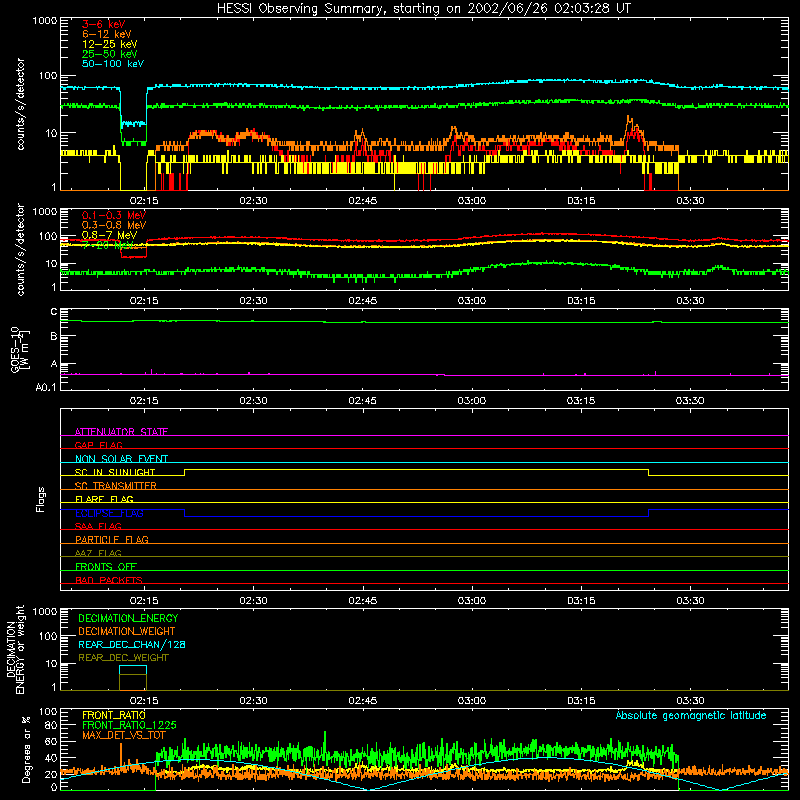
Task: Select the REAR_DEC_CHAN/128 legend label
Action: tap(132, 644)
